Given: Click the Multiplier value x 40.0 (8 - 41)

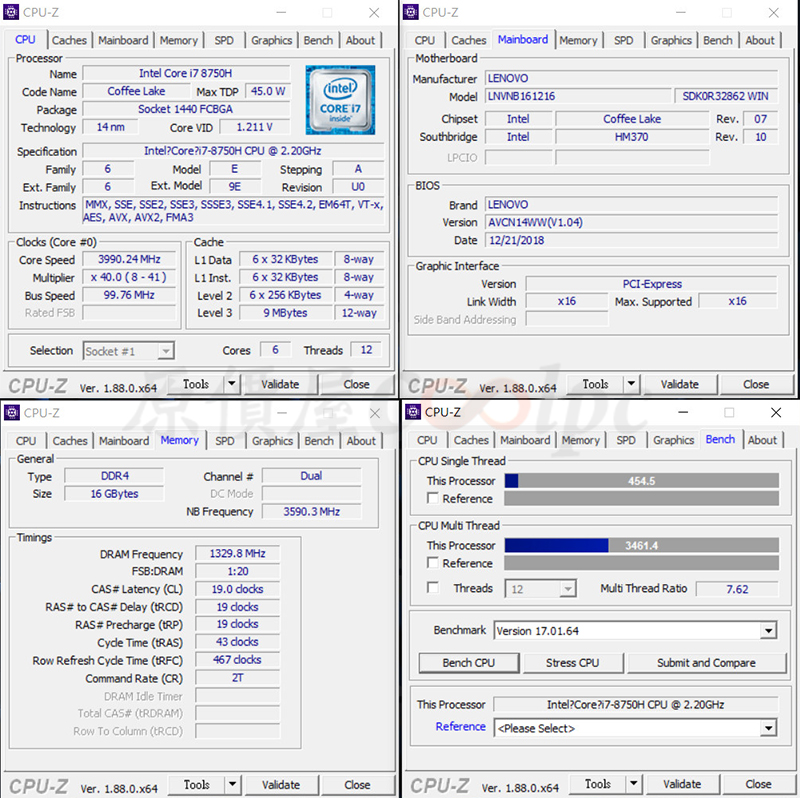Looking at the screenshot, I should pyautogui.click(x=129, y=277).
